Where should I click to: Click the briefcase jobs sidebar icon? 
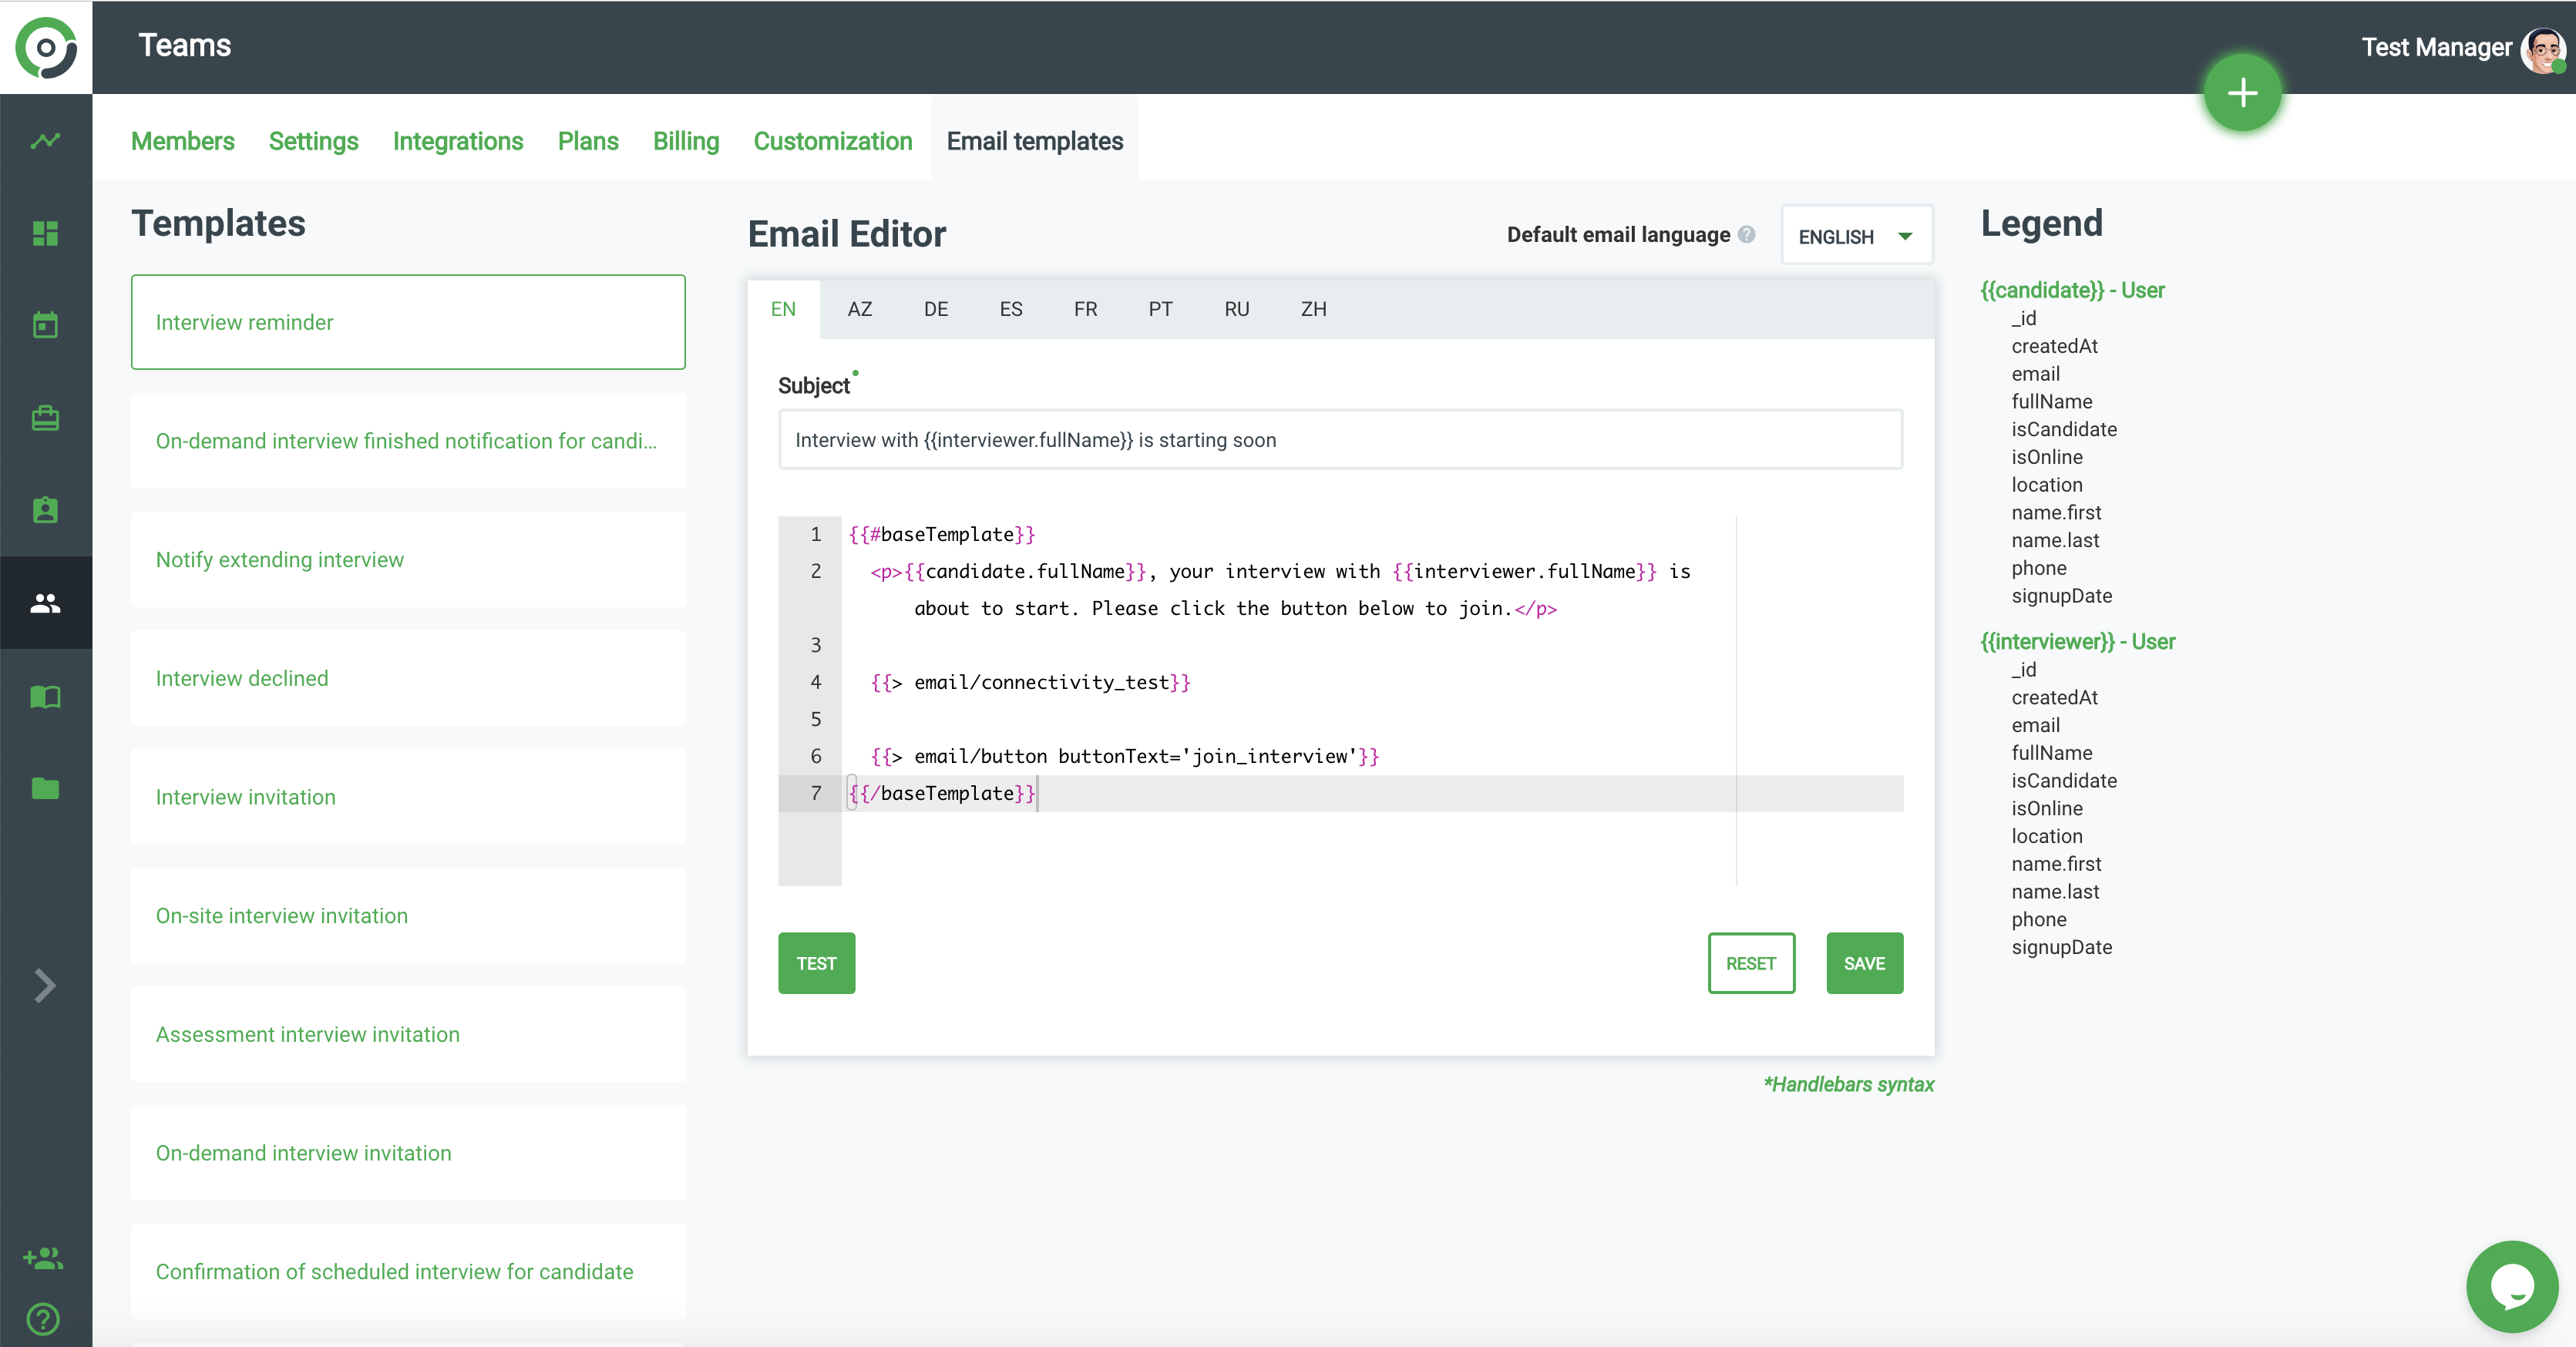pyautogui.click(x=45, y=418)
